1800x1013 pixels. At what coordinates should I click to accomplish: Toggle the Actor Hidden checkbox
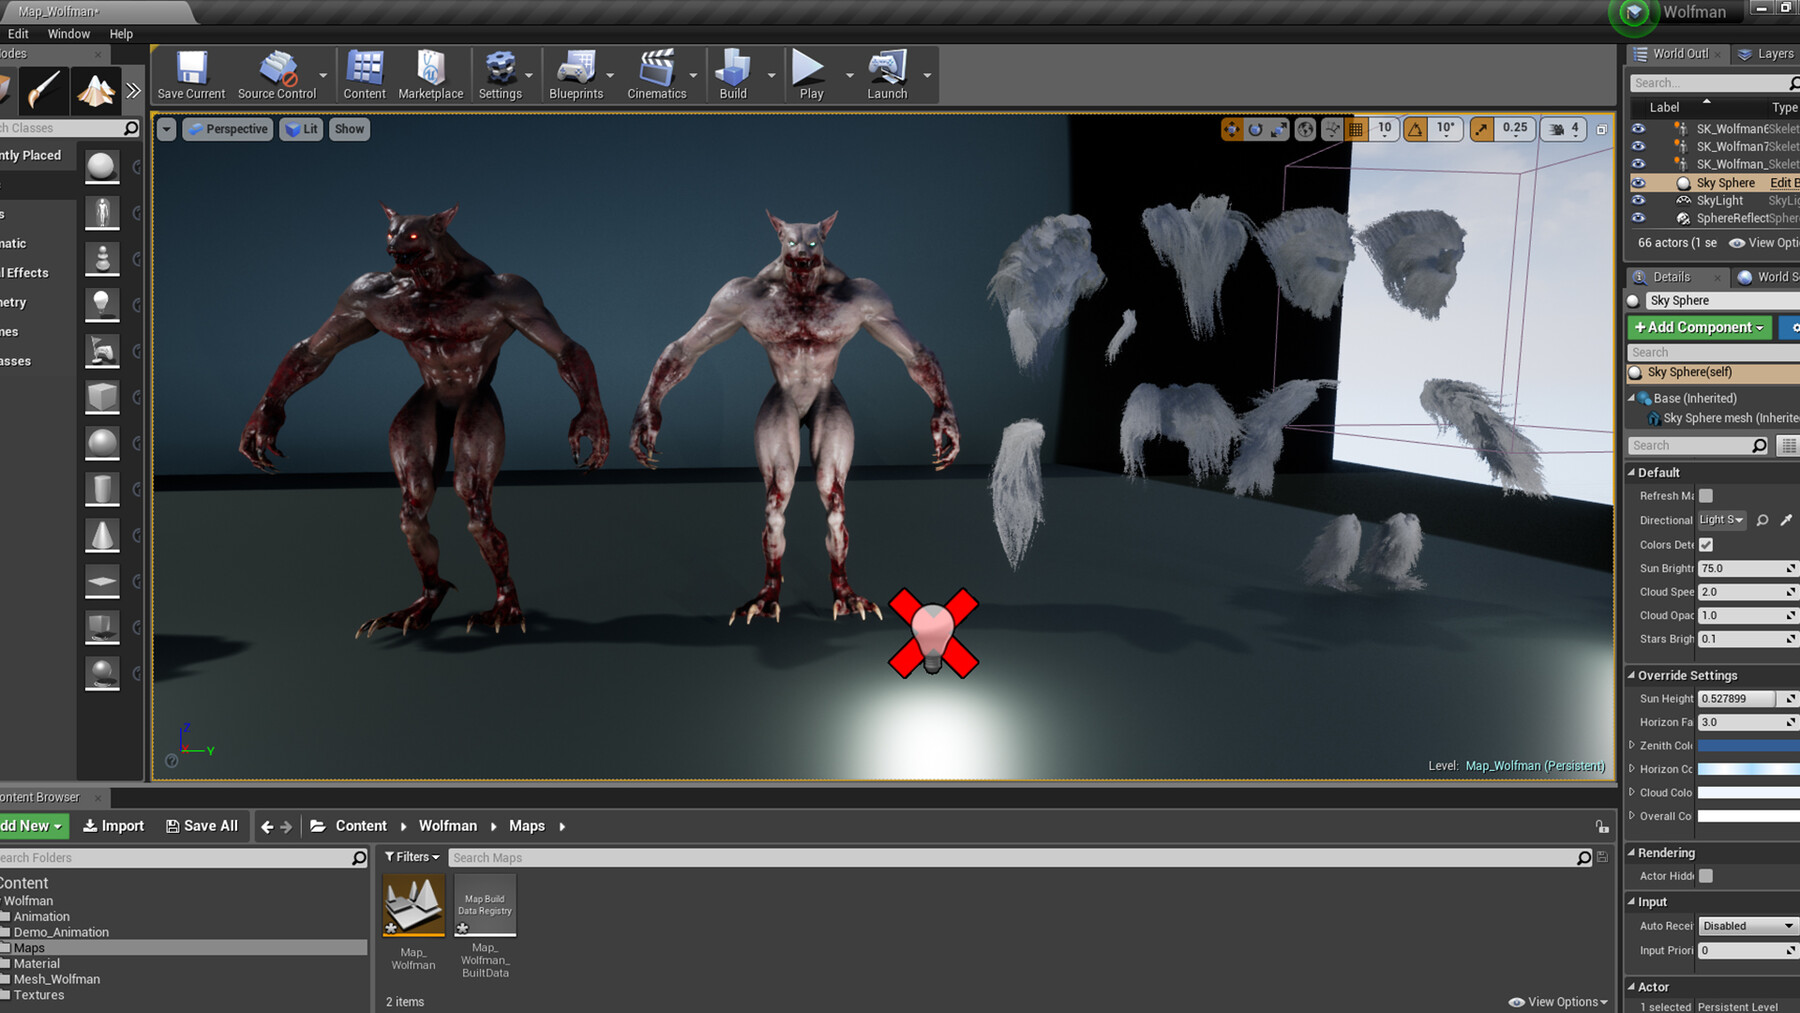(1706, 876)
